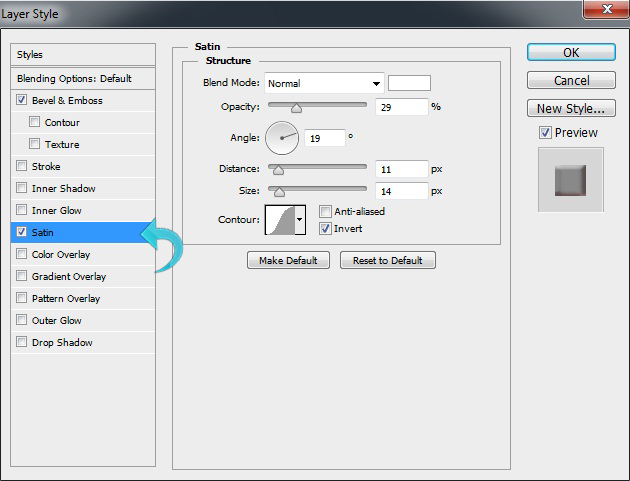Tick the Color Overlay checkbox
Image resolution: width=630 pixels, height=481 pixels.
(22, 254)
